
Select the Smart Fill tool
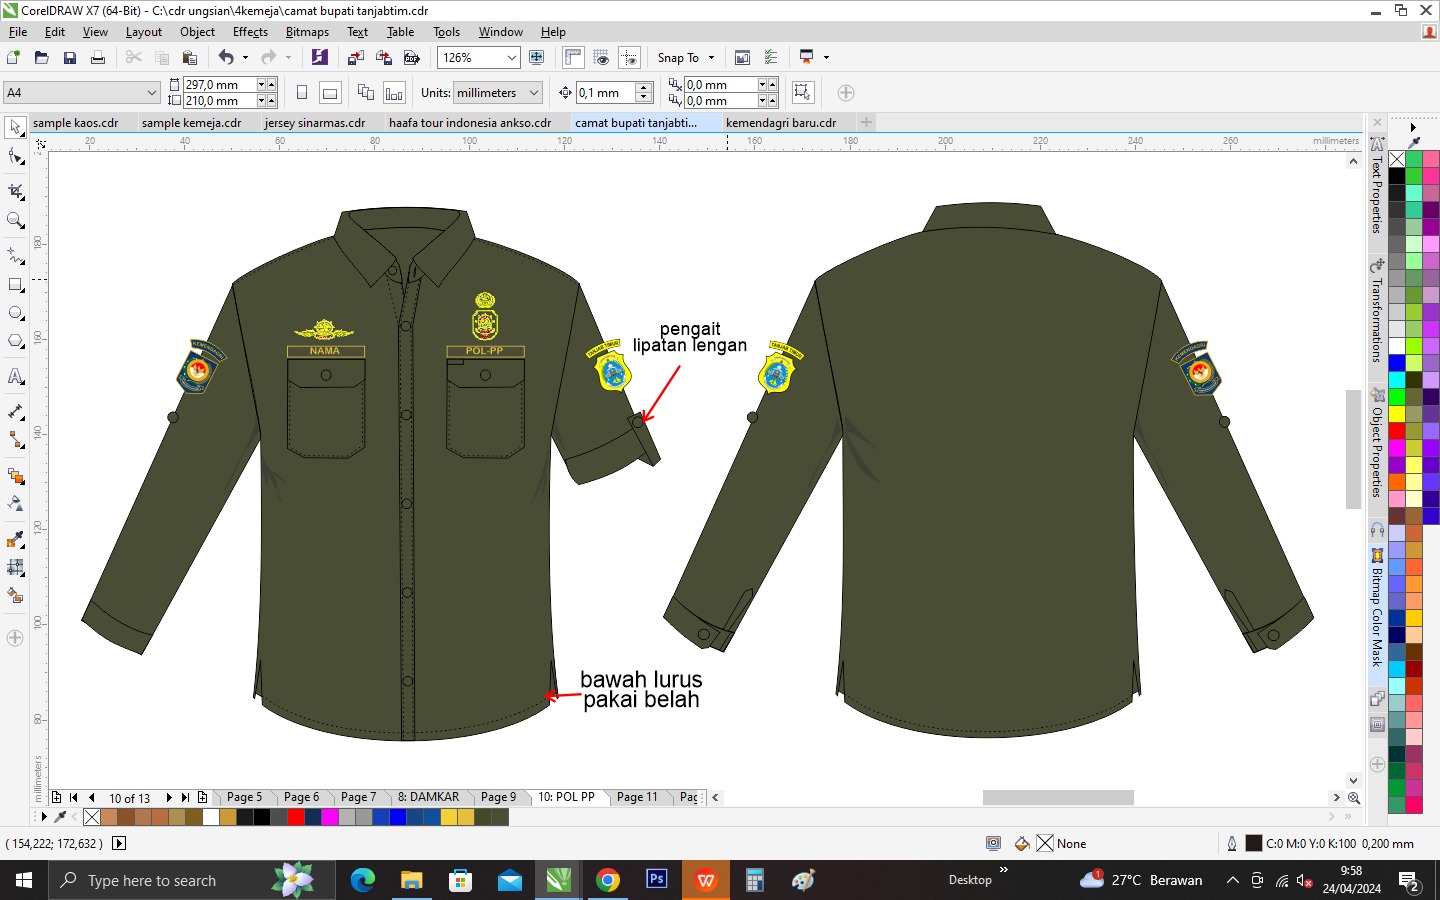(x=15, y=596)
